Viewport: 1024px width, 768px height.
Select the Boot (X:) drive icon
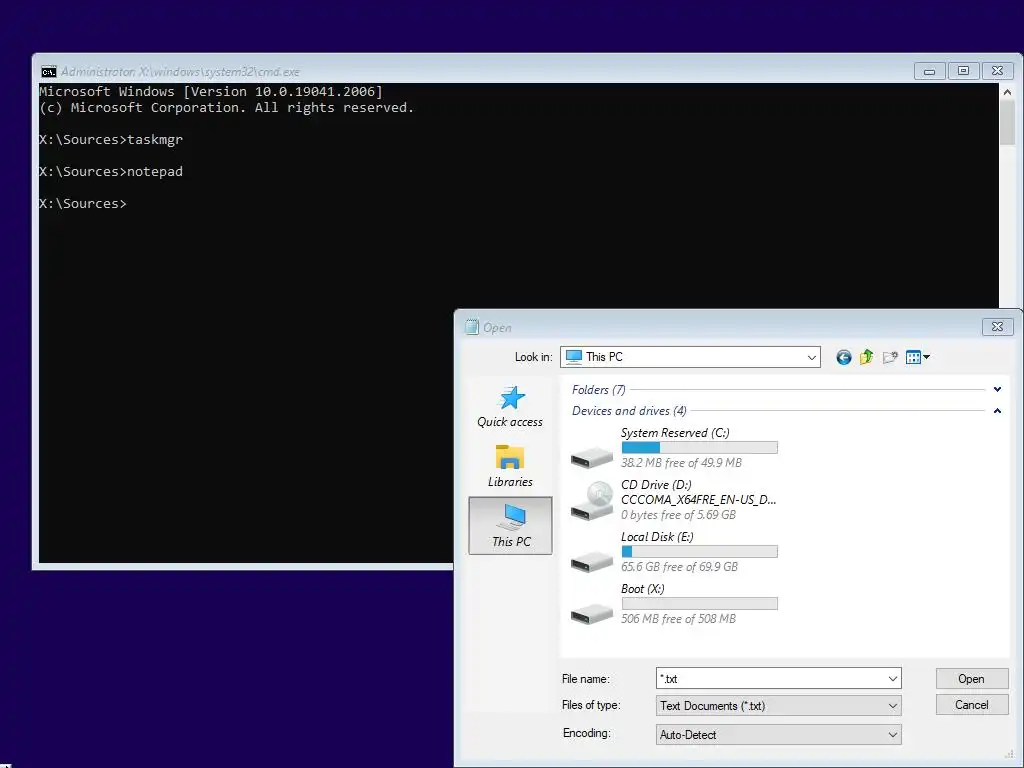pyautogui.click(x=592, y=613)
